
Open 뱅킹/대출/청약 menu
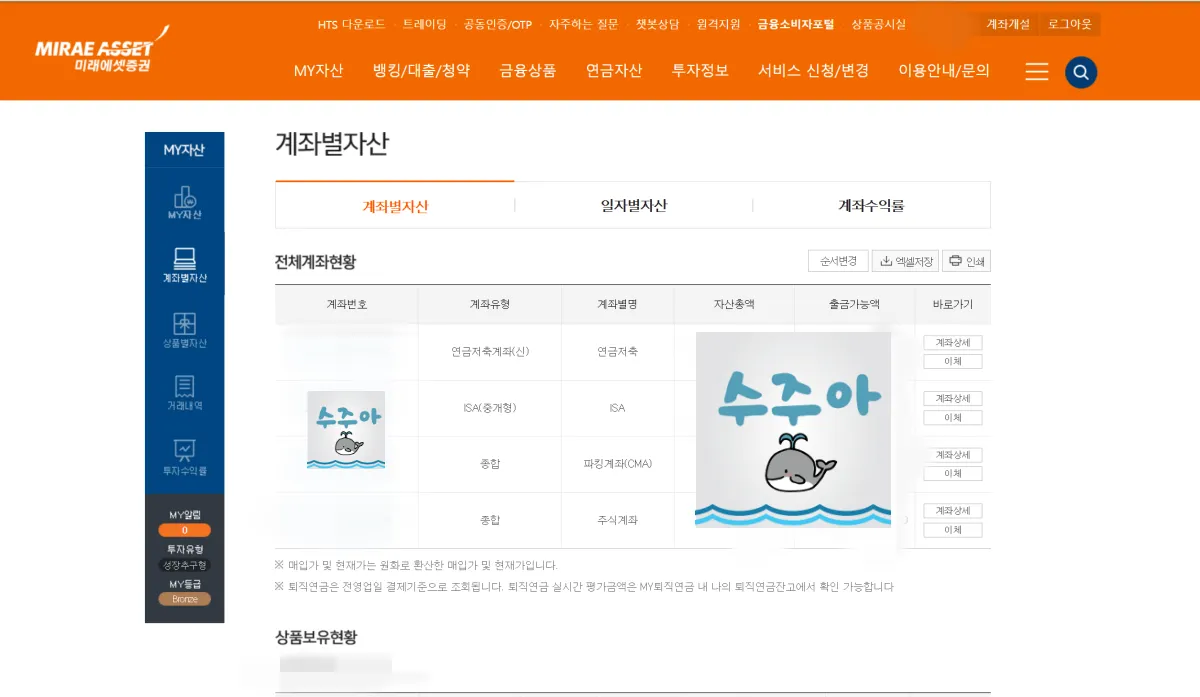421,71
